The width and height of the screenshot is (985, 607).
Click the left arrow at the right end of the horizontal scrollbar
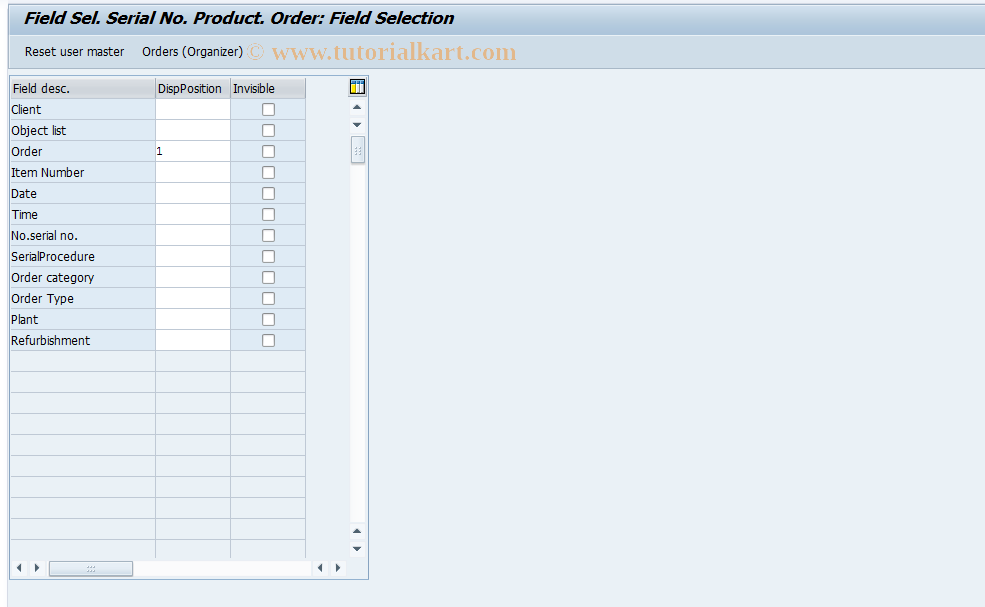pos(320,568)
